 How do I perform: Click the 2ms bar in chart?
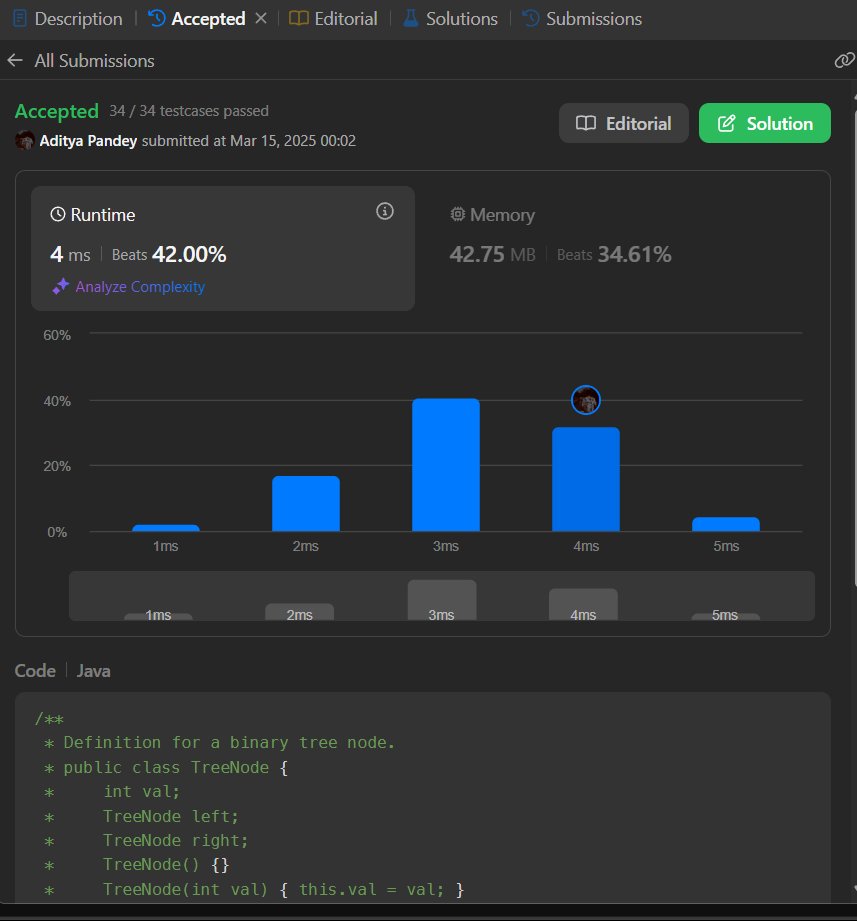pos(305,504)
